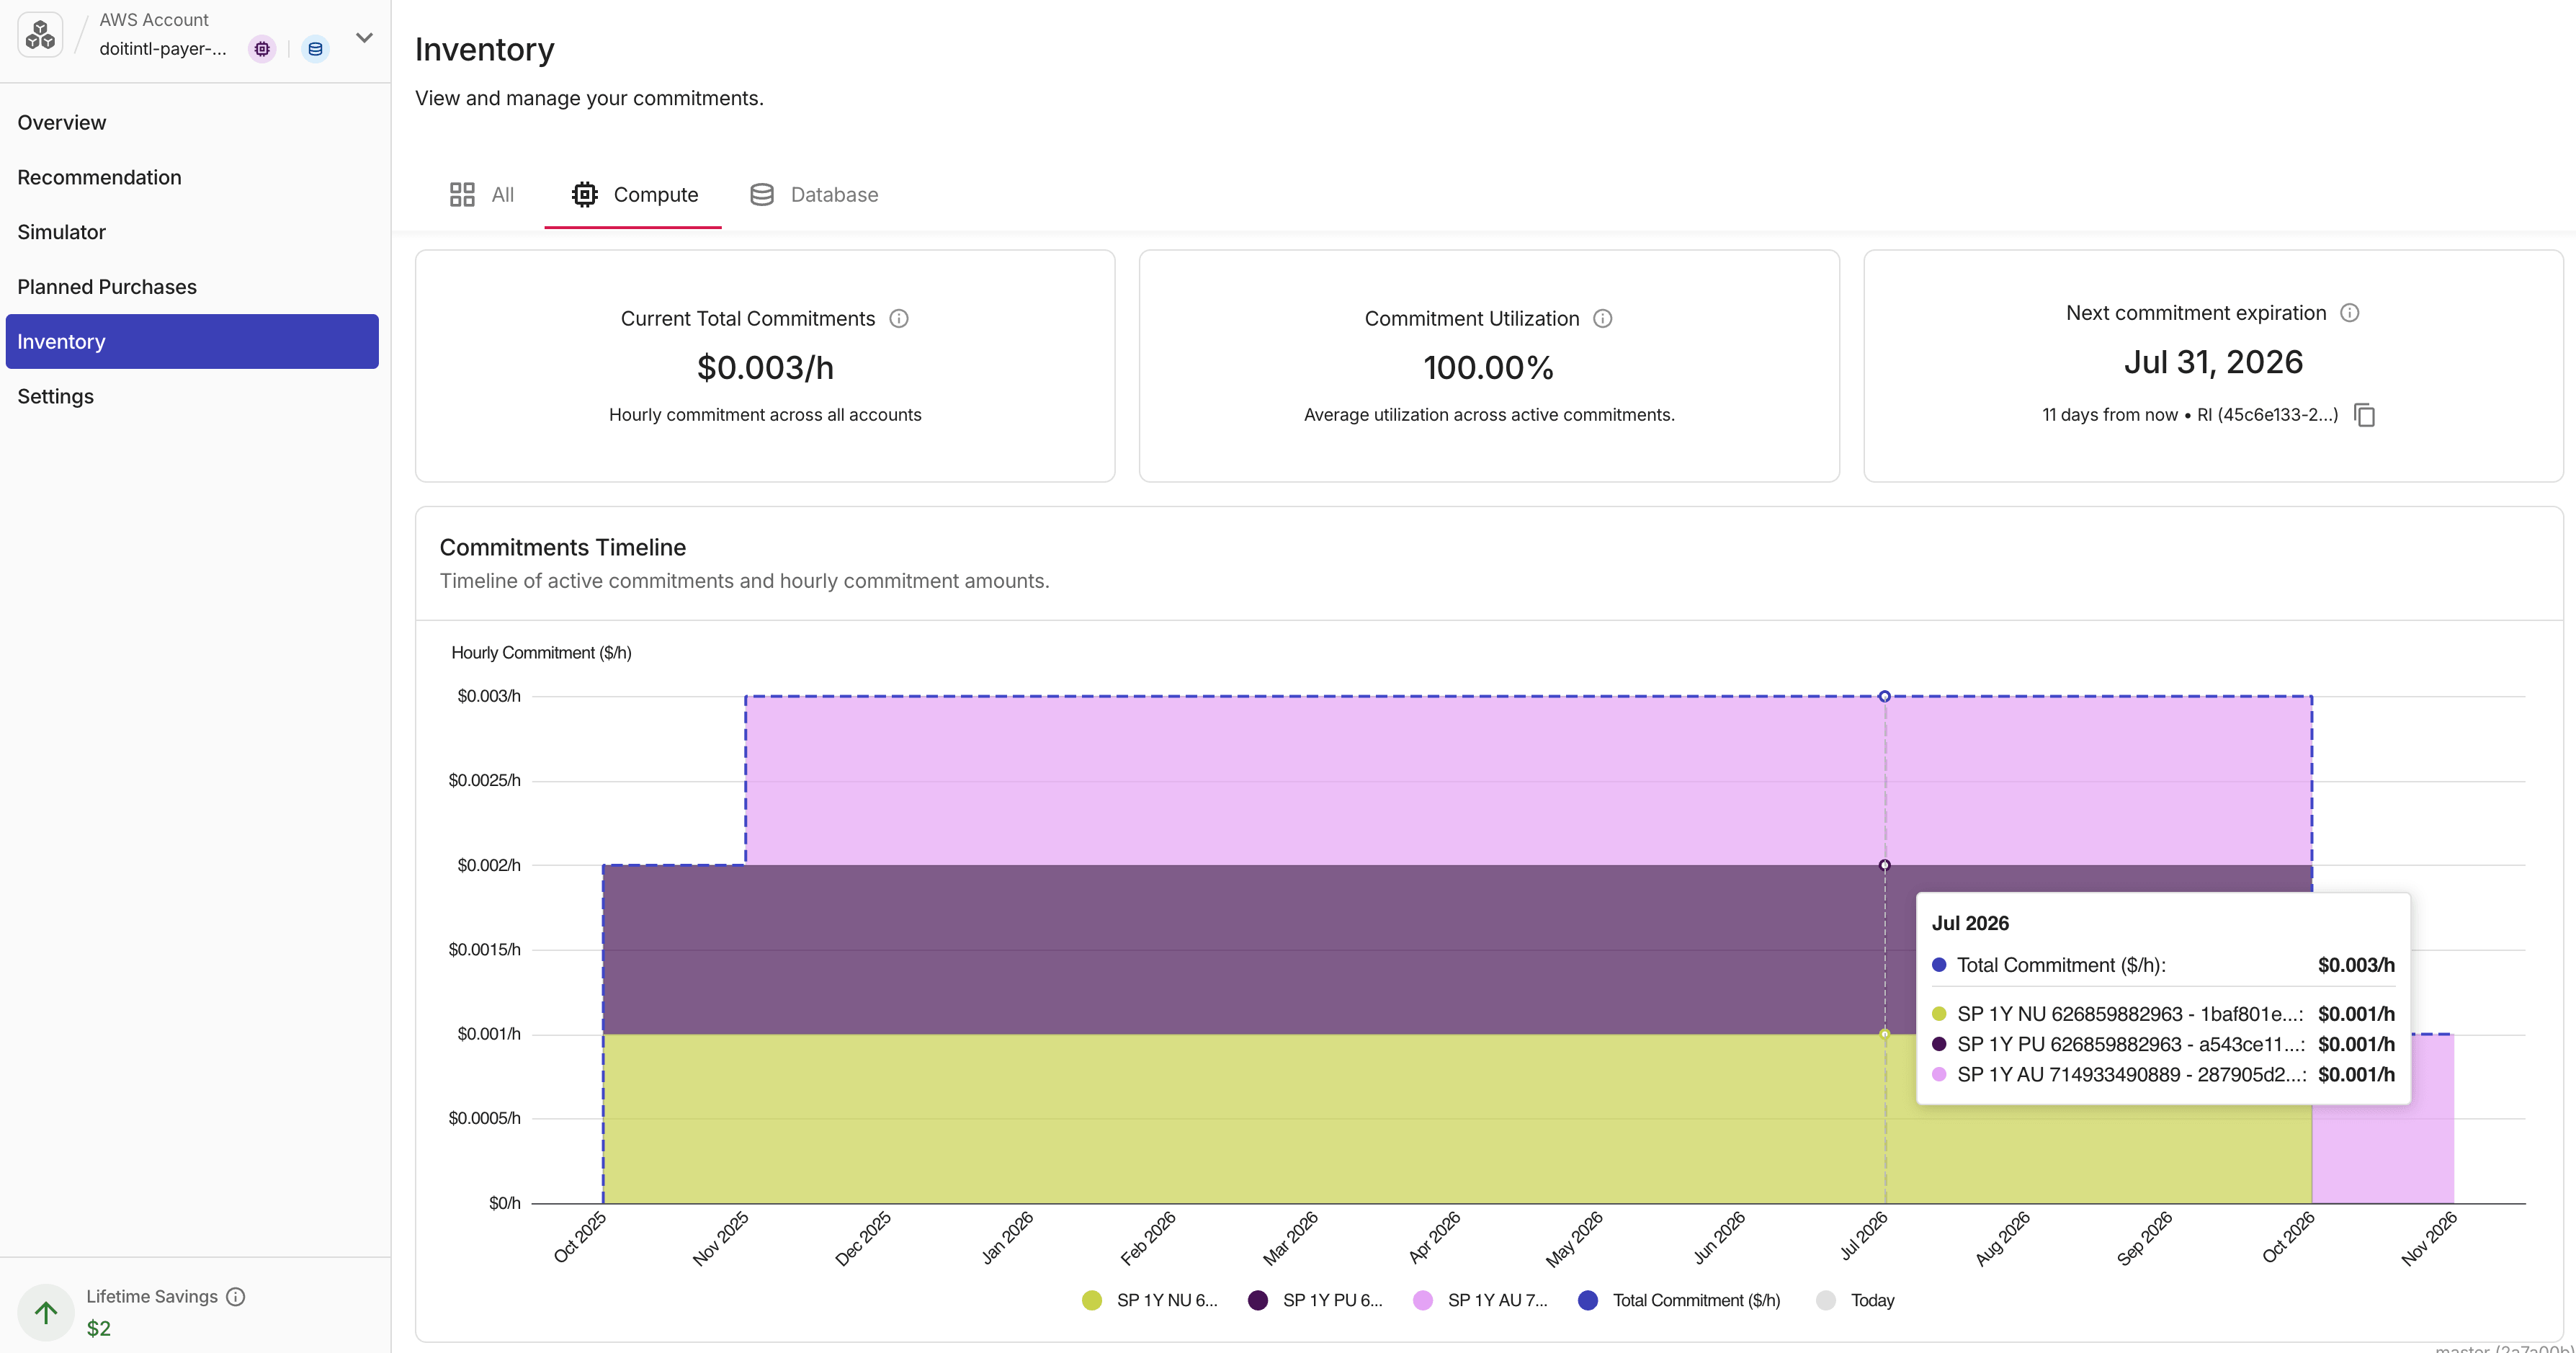Click the Apr 2026 x-axis label
This screenshot has height=1353, width=2576.
point(1436,1238)
